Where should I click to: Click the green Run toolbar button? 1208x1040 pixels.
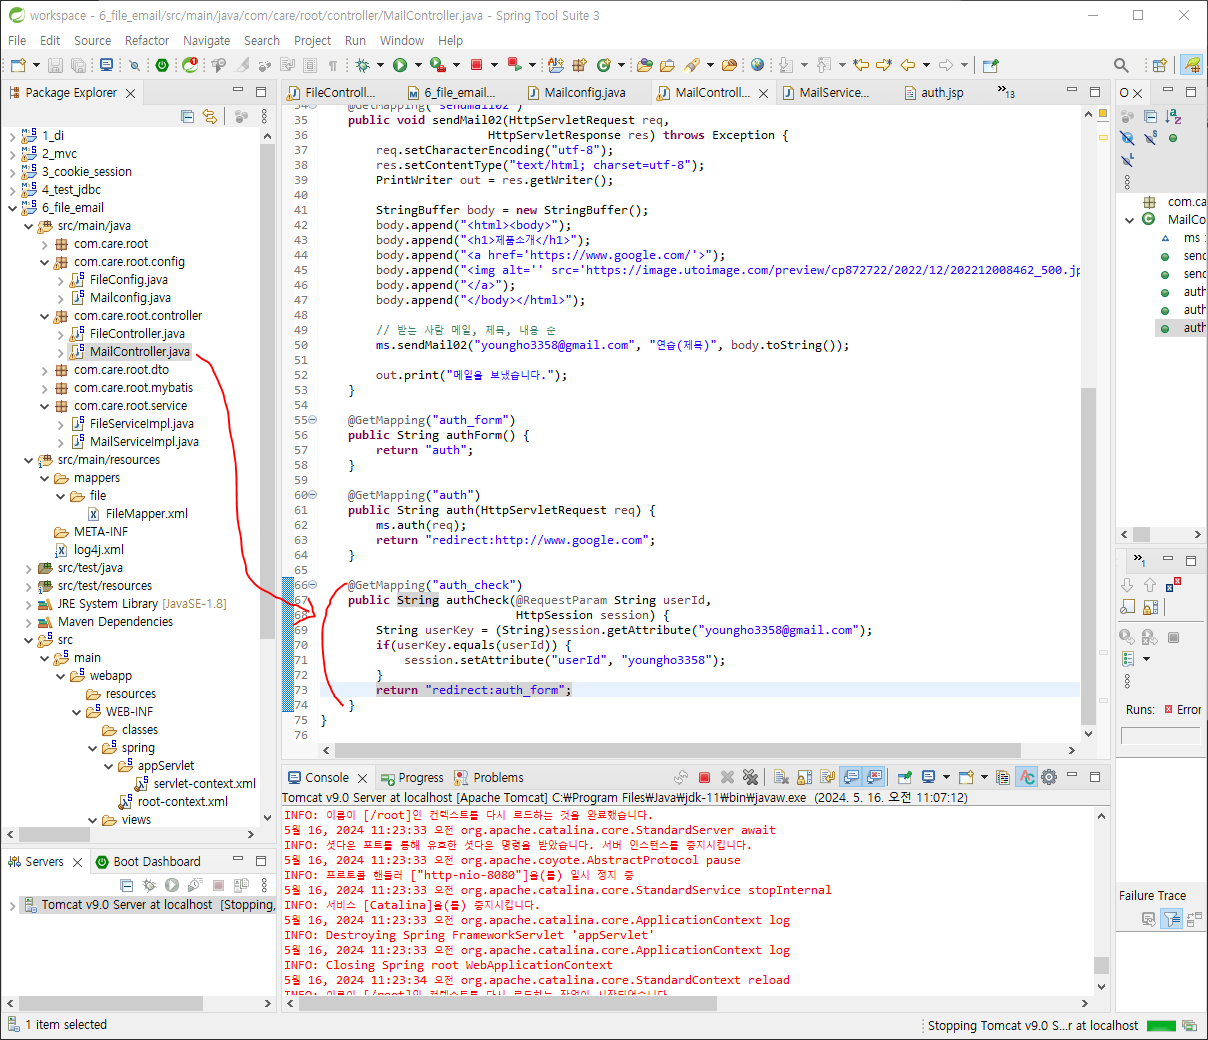400,65
